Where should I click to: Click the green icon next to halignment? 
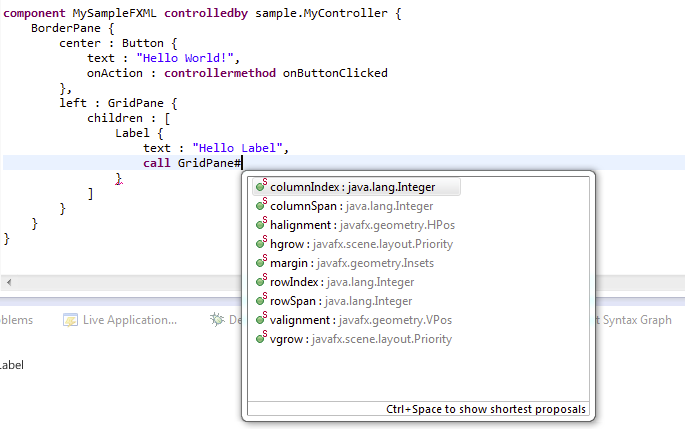[x=261, y=225]
